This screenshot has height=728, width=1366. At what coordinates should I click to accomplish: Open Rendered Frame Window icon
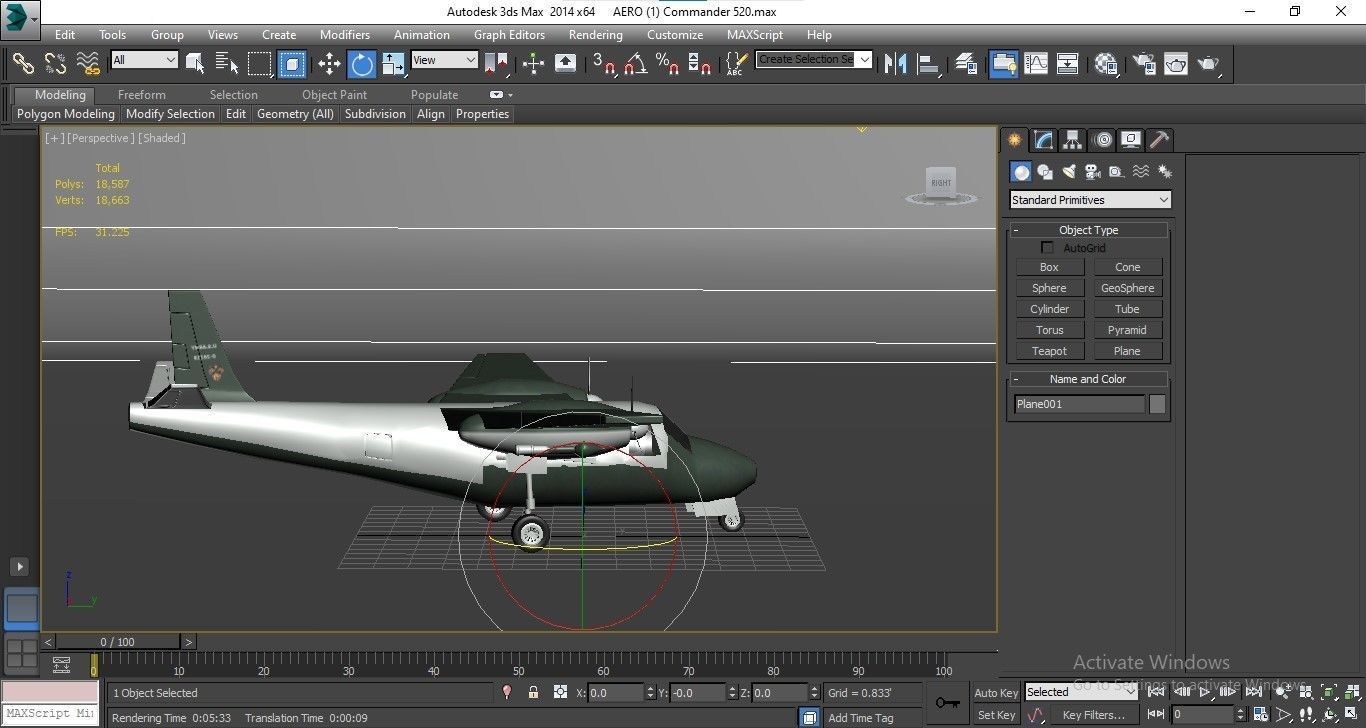1176,64
